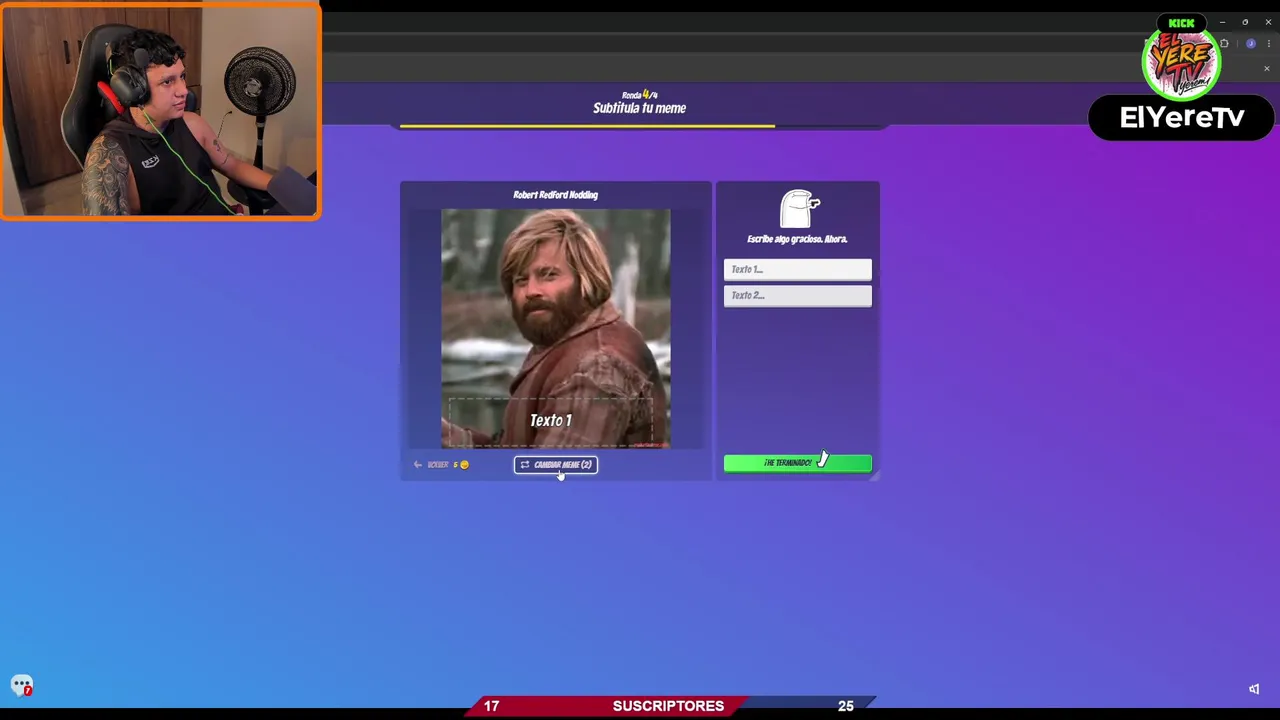Click the Ronda 4/4 round indicator
The image size is (1280, 720).
click(x=639, y=95)
